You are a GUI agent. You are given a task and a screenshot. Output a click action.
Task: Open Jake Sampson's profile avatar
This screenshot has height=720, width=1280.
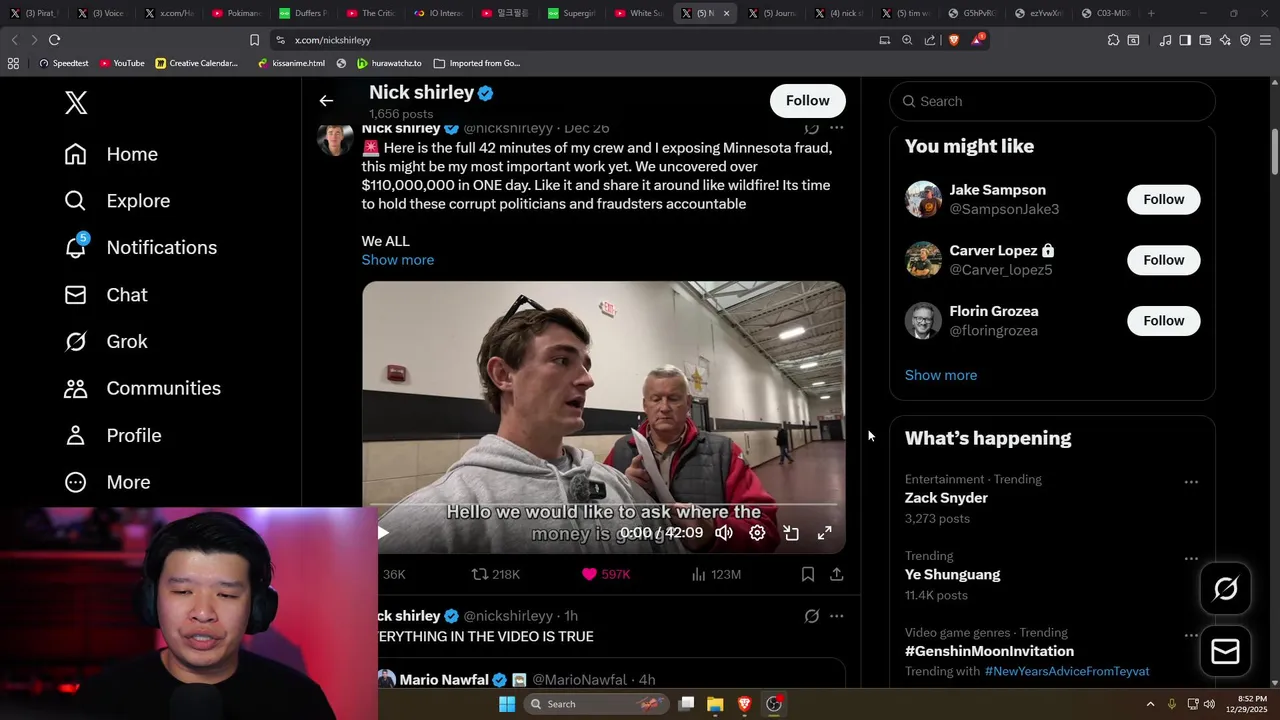point(923,199)
